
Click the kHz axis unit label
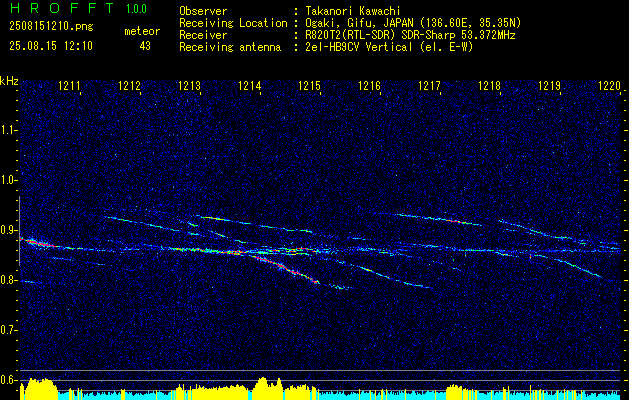(x=9, y=81)
